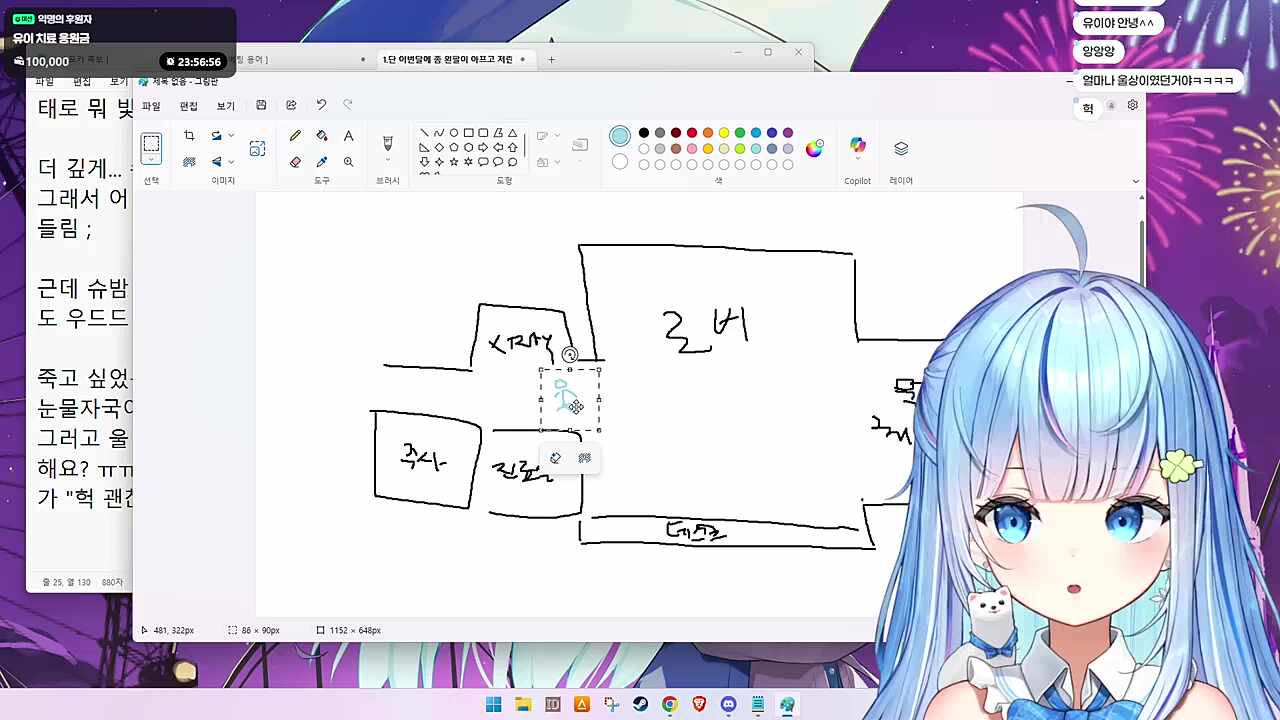Pick the yellow color swatch
Screen dimensions: 1280x720
pos(724,133)
